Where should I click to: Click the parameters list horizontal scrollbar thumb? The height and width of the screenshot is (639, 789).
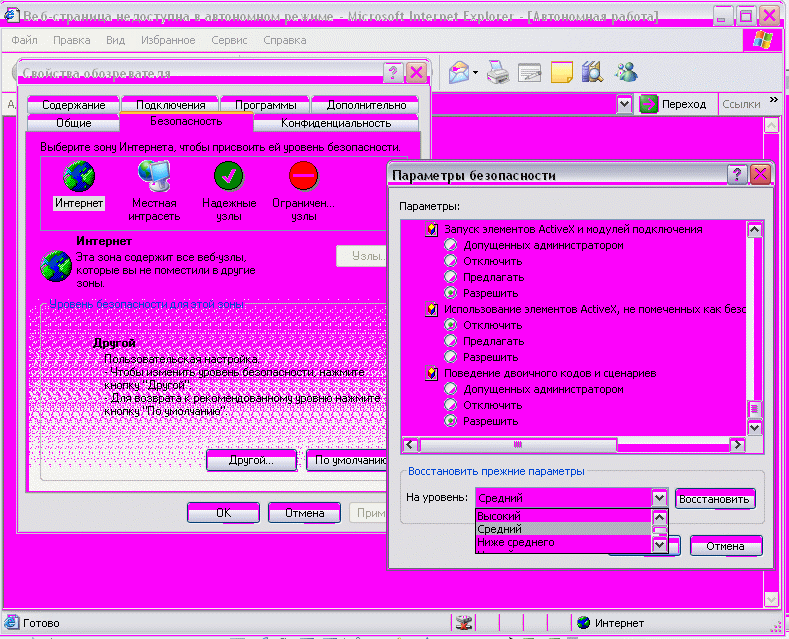coord(518,445)
